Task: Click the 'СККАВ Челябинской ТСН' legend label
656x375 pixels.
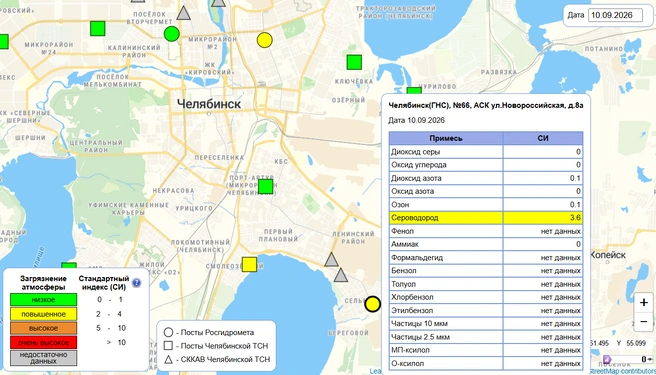Action: point(226,359)
